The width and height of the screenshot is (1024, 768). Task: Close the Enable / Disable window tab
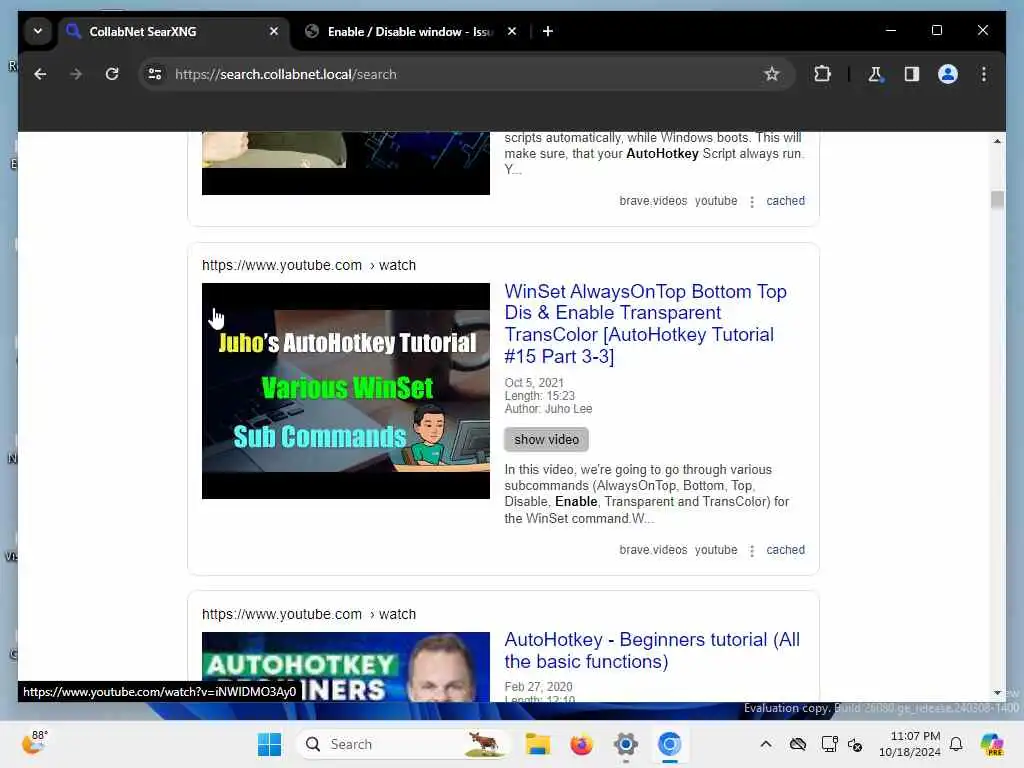click(512, 31)
